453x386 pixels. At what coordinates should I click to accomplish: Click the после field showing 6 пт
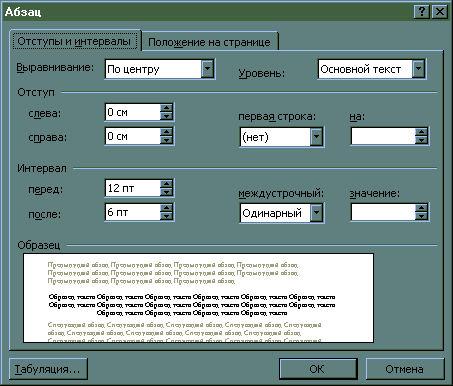tap(133, 212)
